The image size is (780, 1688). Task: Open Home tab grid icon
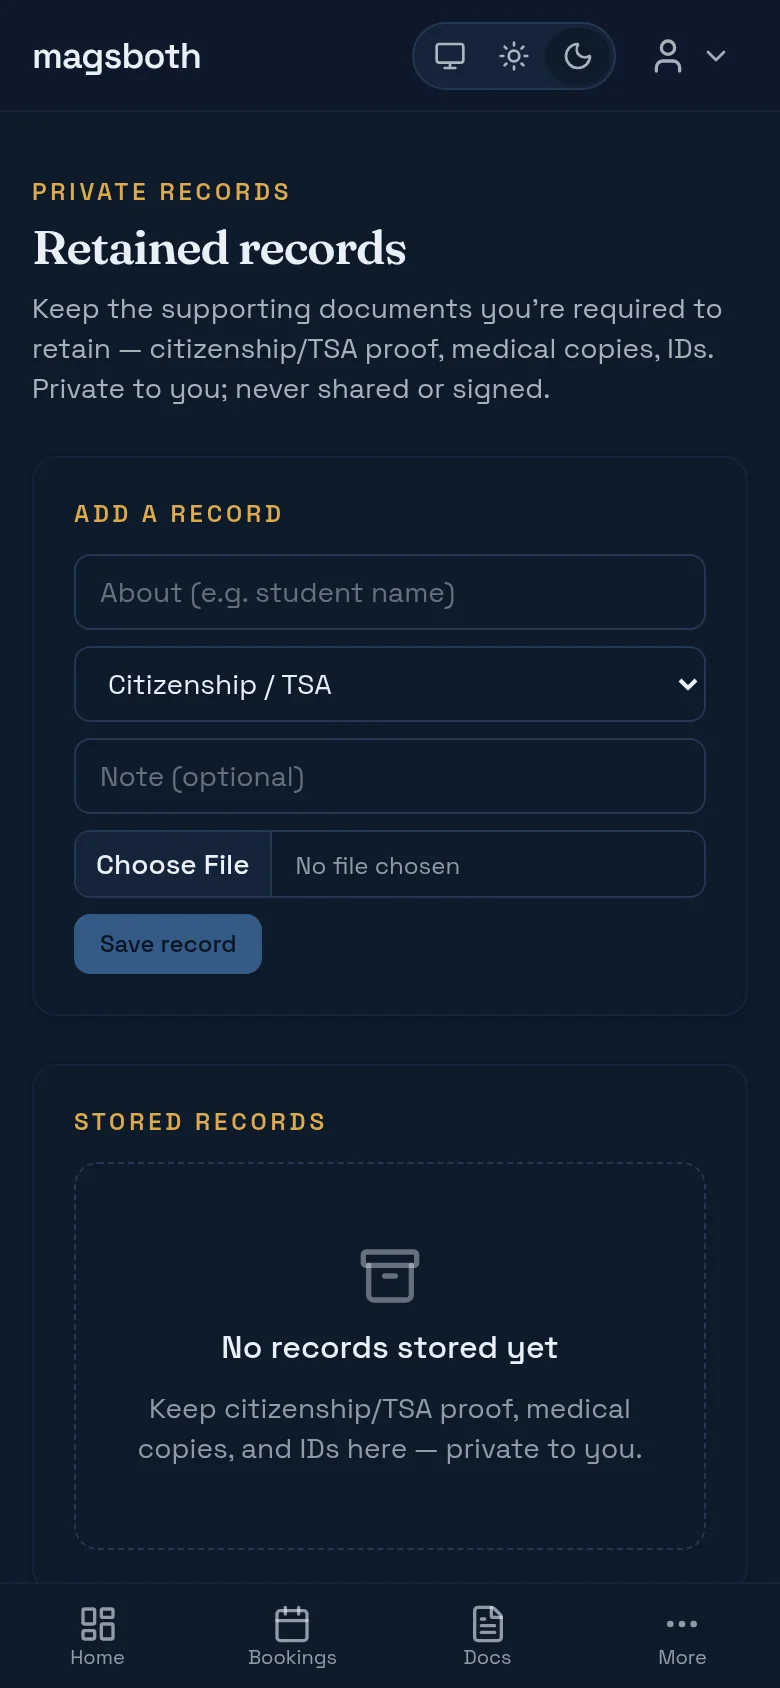coord(97,1624)
